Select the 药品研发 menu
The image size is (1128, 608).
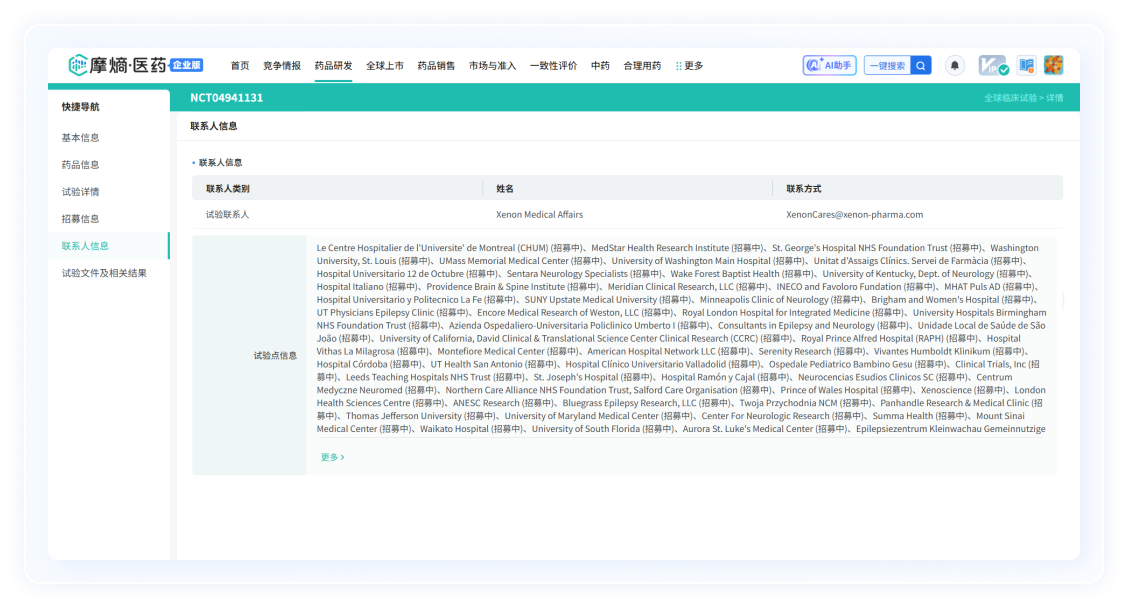333,65
